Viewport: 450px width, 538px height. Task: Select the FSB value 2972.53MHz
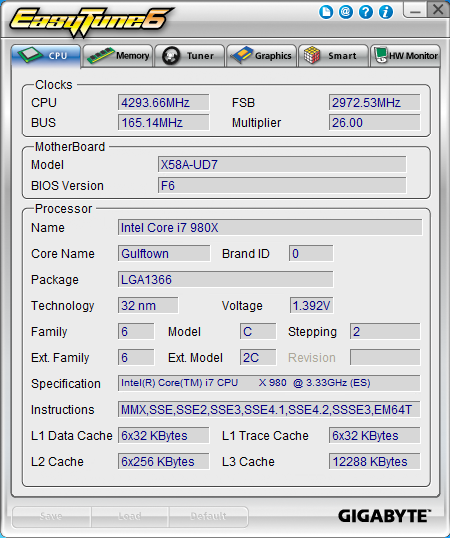(374, 103)
